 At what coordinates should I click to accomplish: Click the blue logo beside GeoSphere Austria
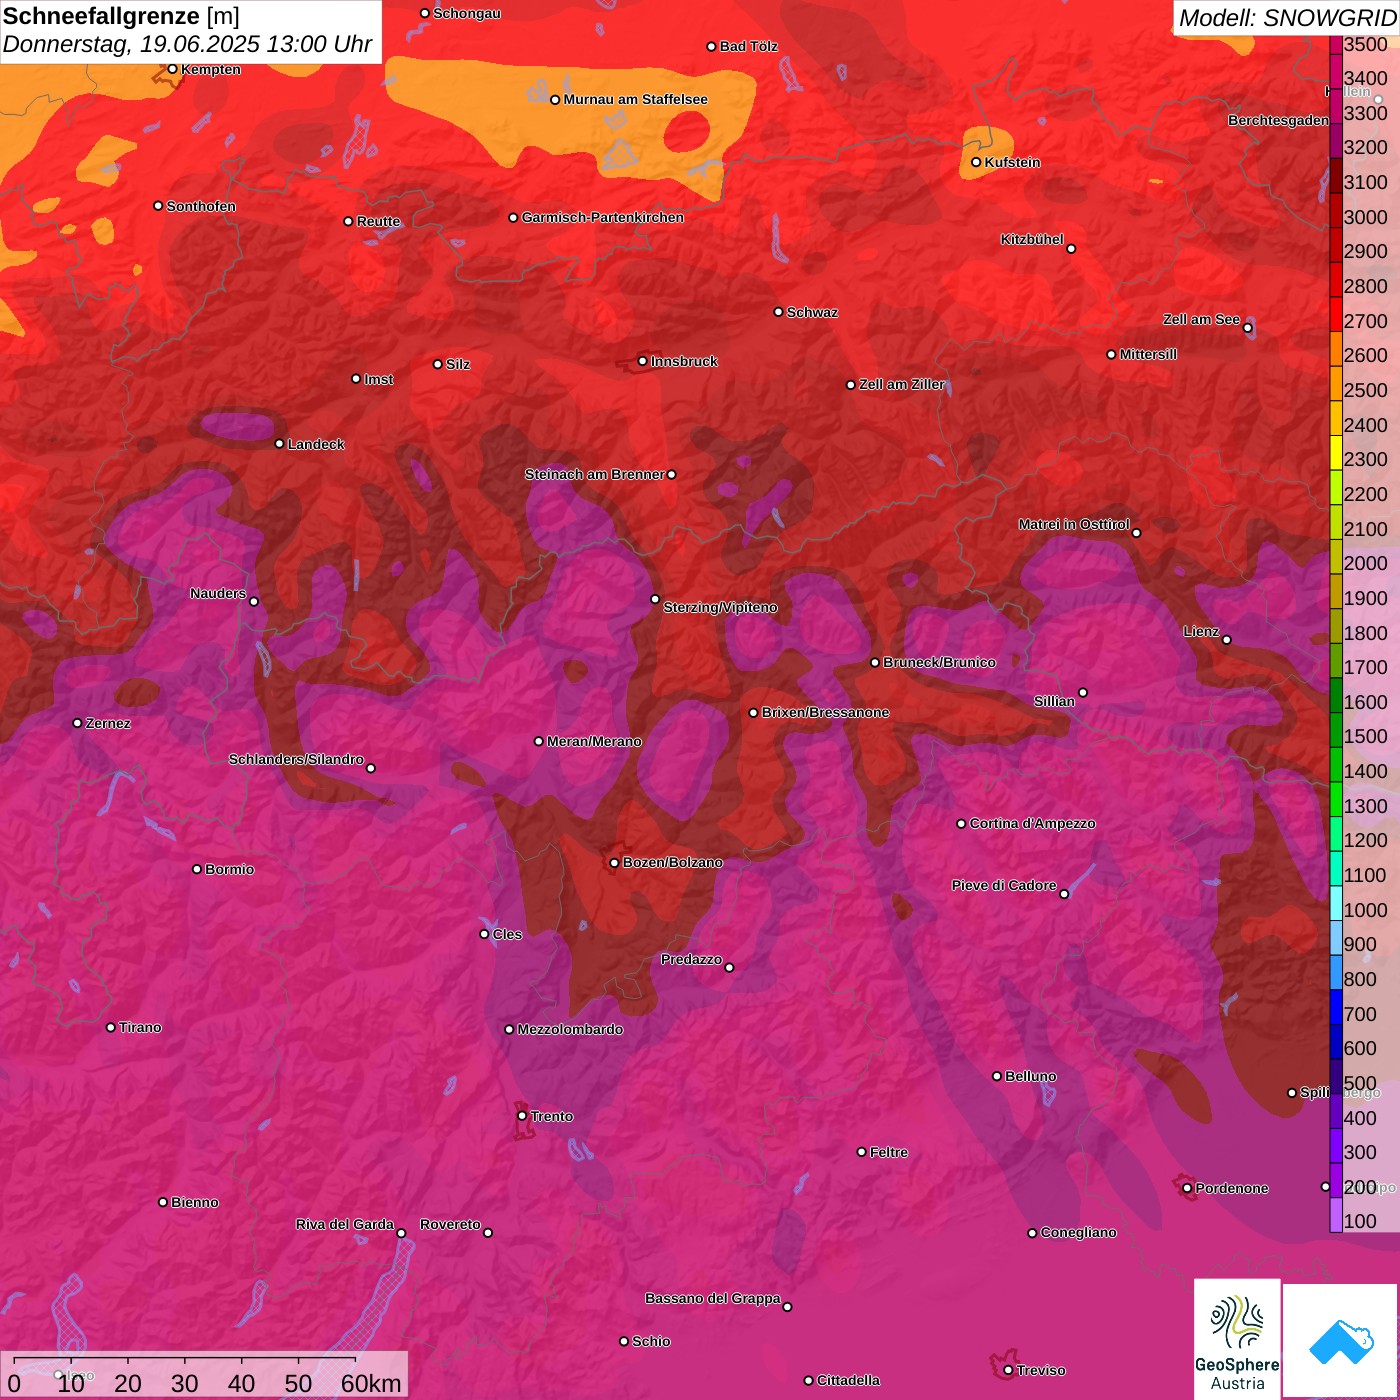tap(1340, 1340)
